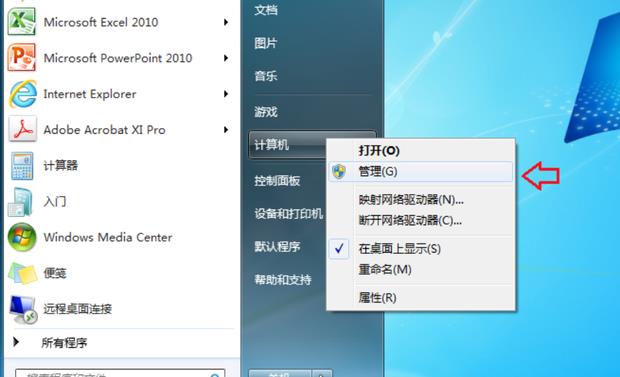Screen dimensions: 620x377
Task: Click the shield icon beside 管理(G)
Action: pyautogui.click(x=339, y=172)
